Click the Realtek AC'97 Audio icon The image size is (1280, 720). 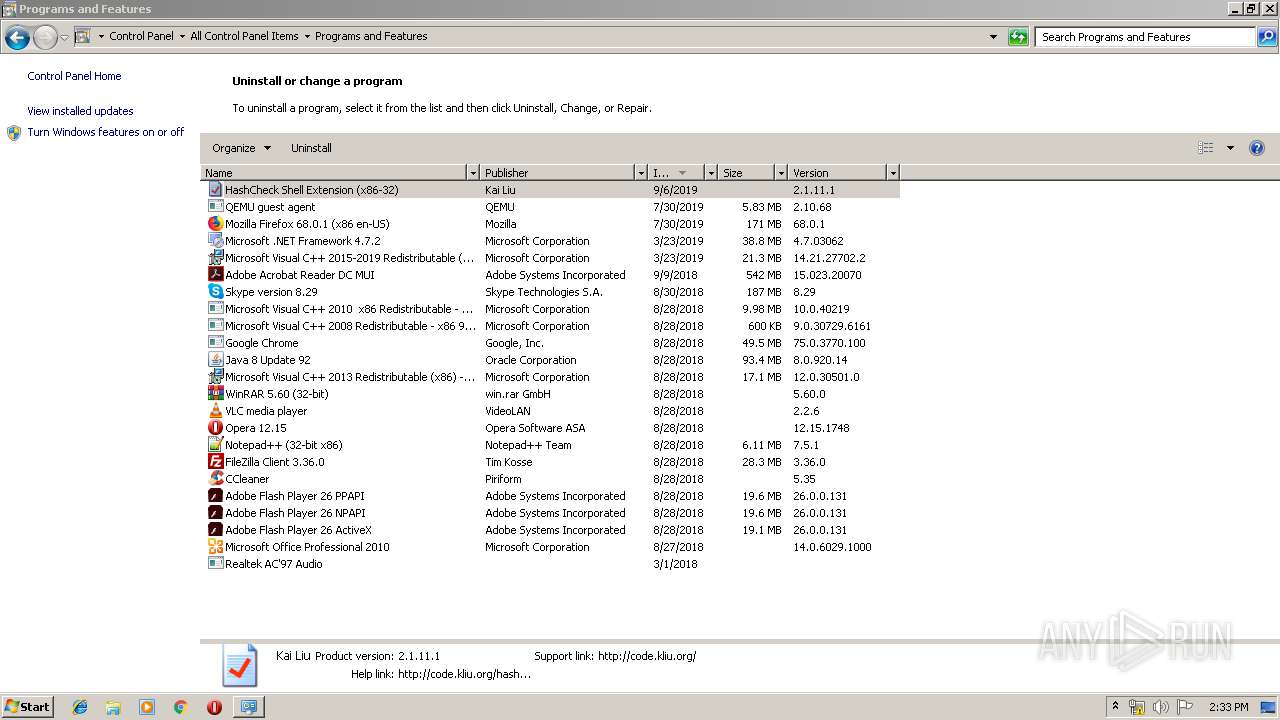pyautogui.click(x=215, y=563)
